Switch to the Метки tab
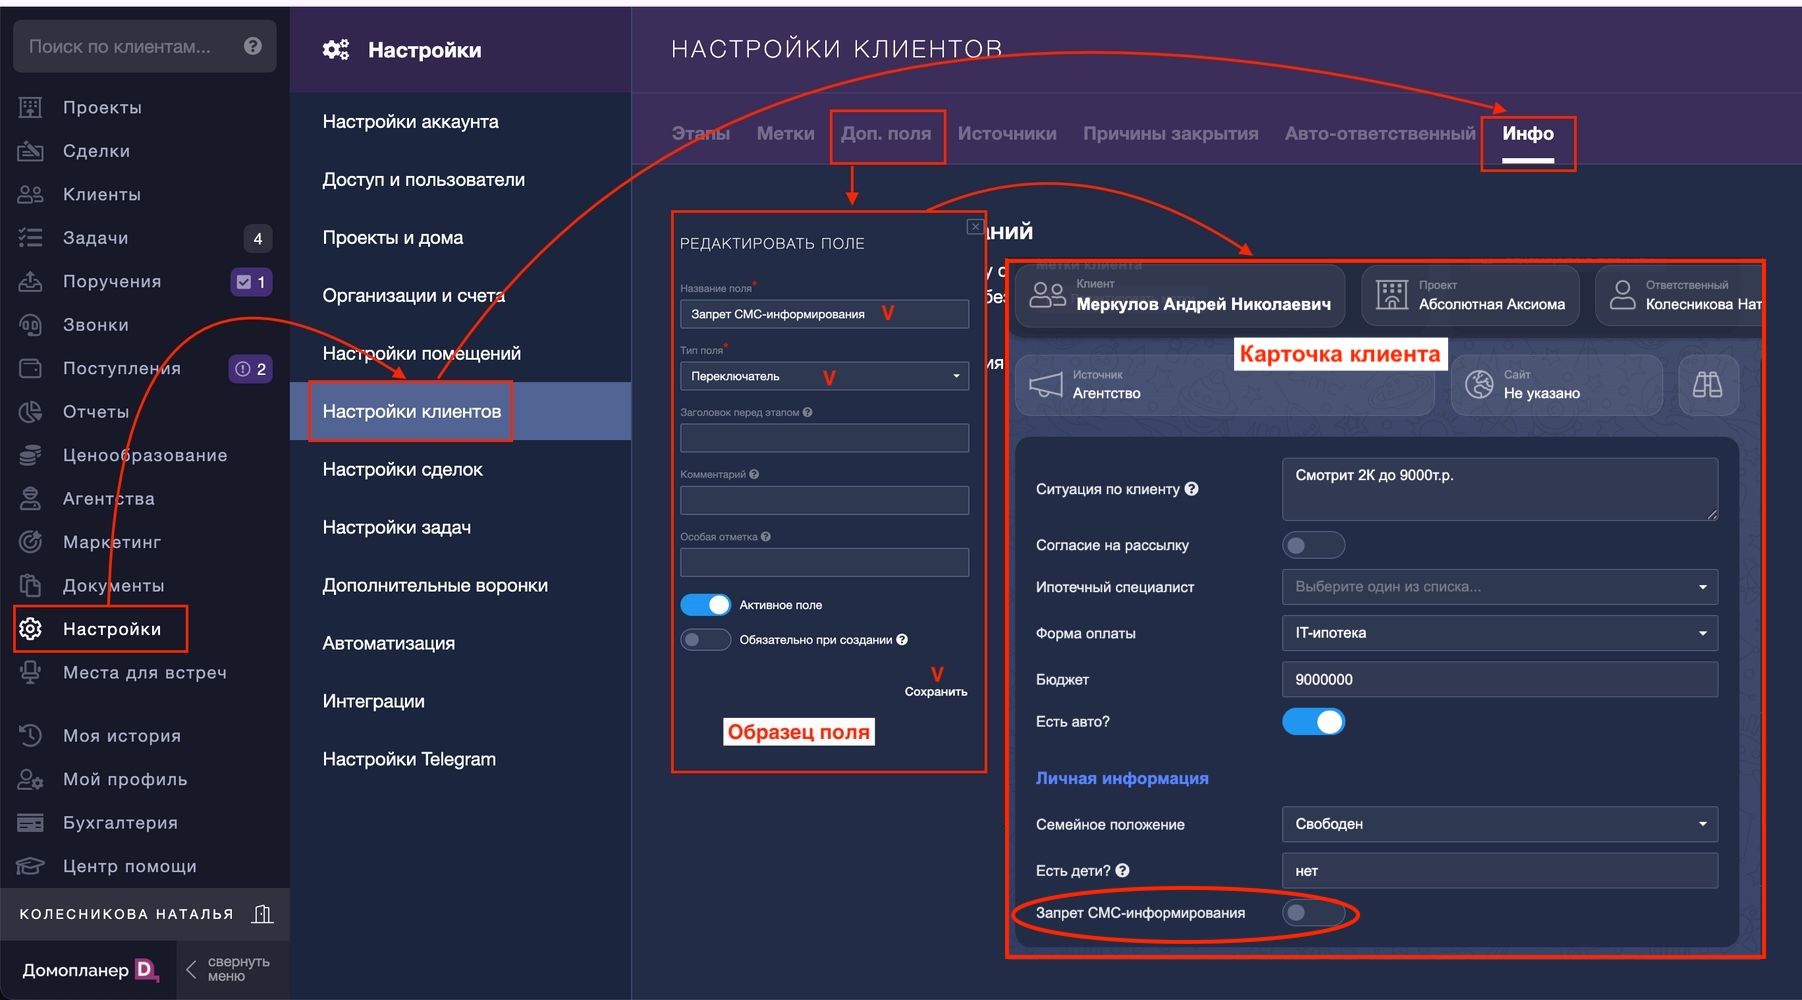The height and width of the screenshot is (1000, 1802). point(786,133)
